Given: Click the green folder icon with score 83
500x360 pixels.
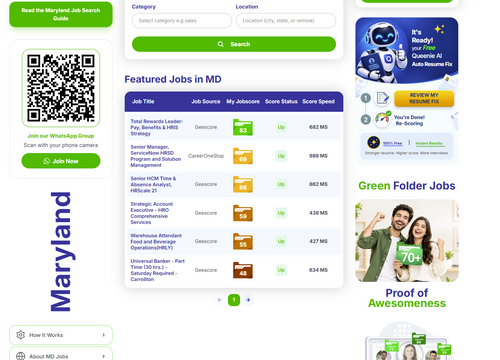Looking at the screenshot, I should 243,127.
